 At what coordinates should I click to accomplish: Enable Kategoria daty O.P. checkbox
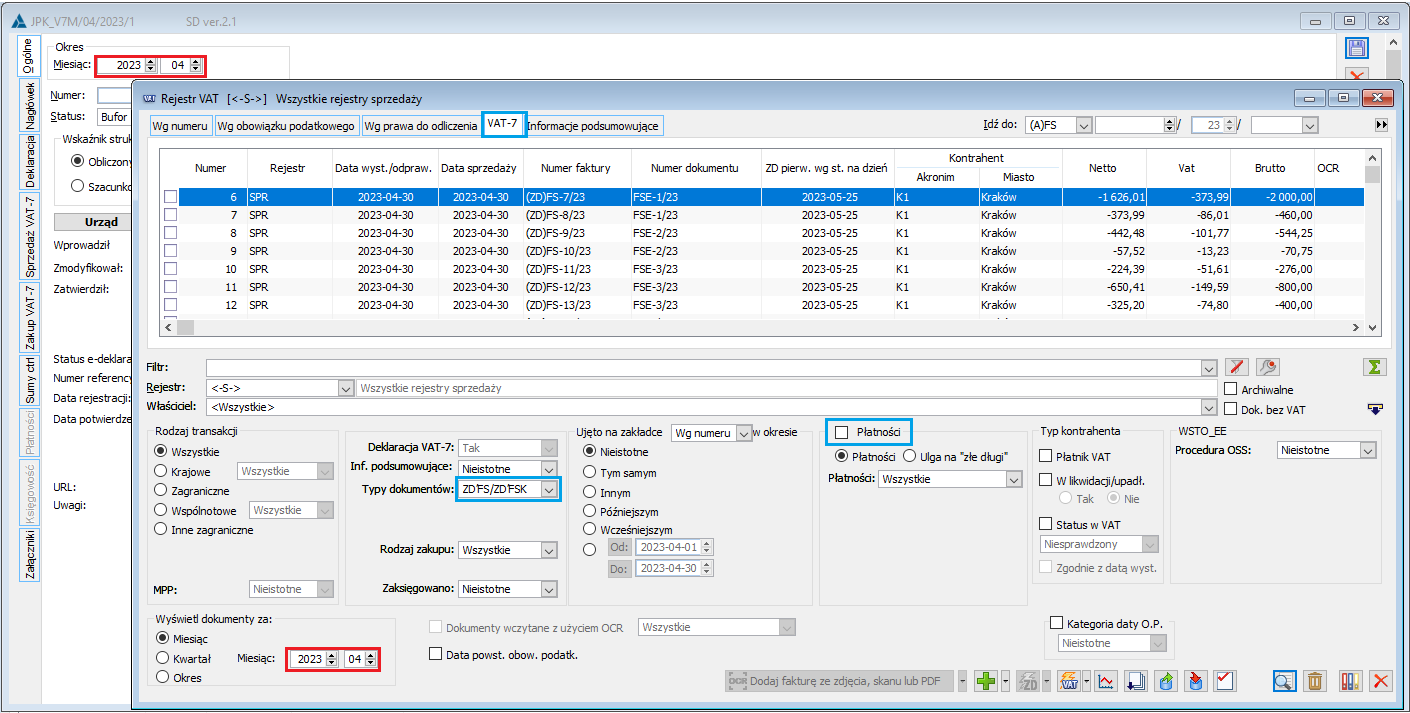coord(1057,623)
